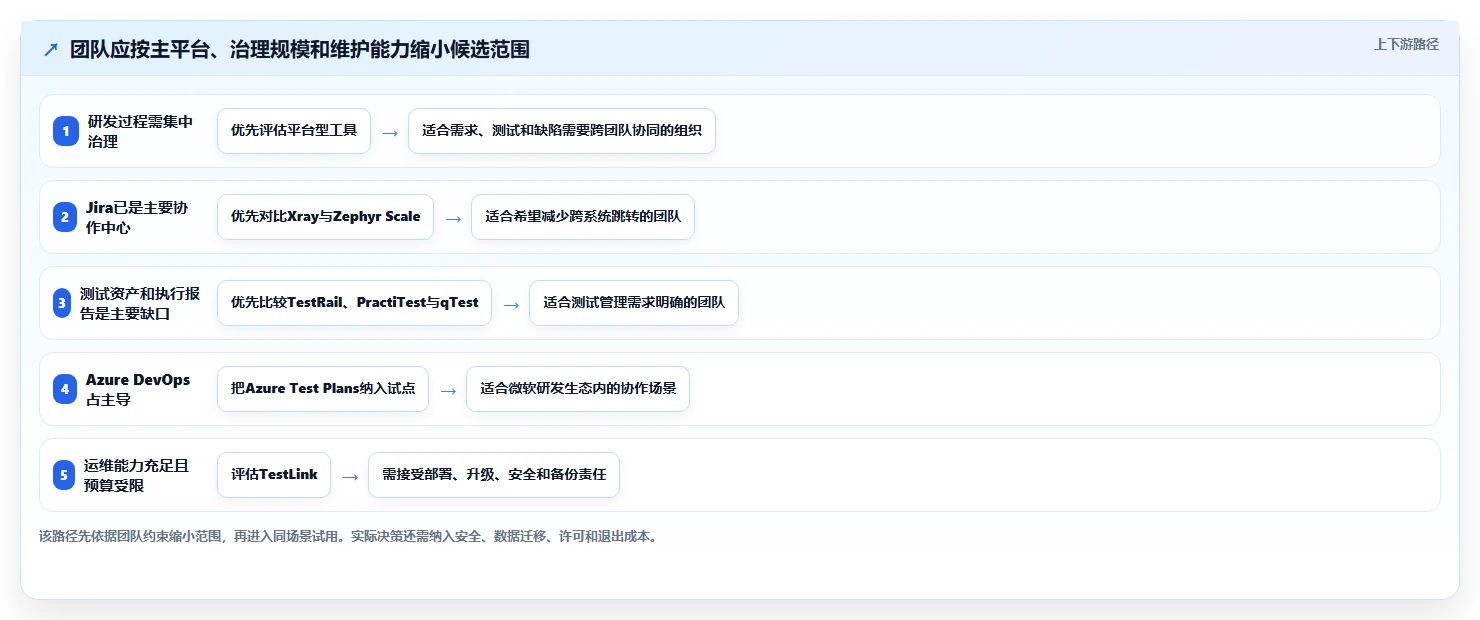The width and height of the screenshot is (1480, 620).
Task: Click the footnote starting with 该路径先依据团队约束
Action: coord(349,537)
